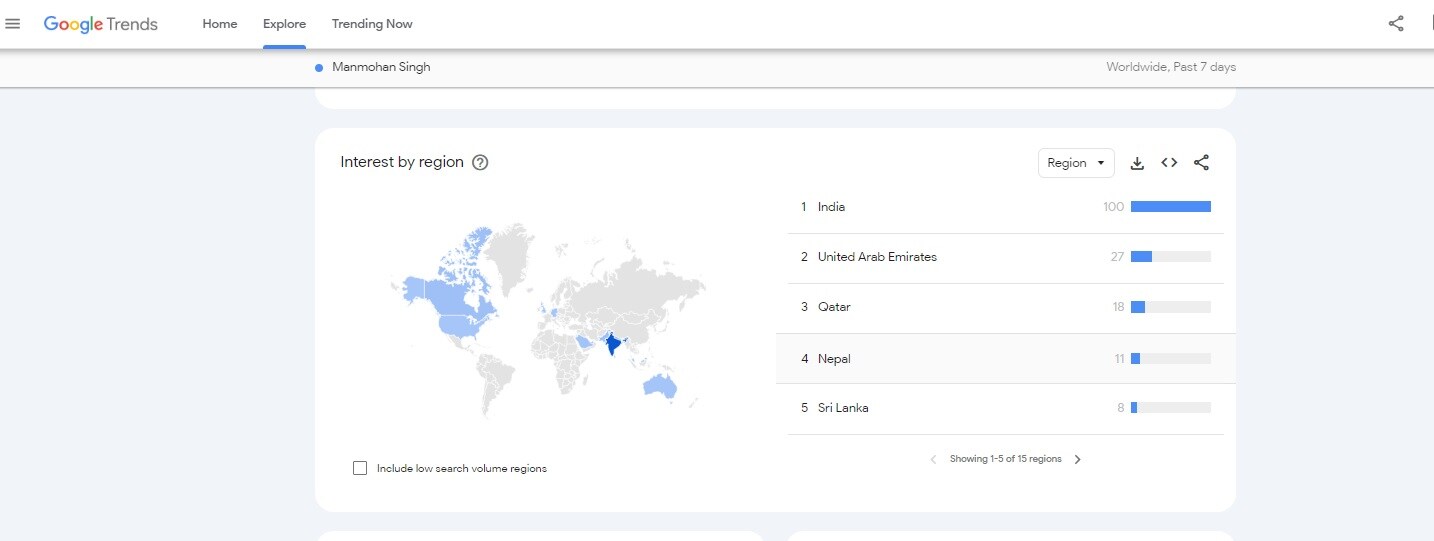The image size is (1434, 541).
Task: Select United Arab Emirates in the list
Action: (x=877, y=257)
